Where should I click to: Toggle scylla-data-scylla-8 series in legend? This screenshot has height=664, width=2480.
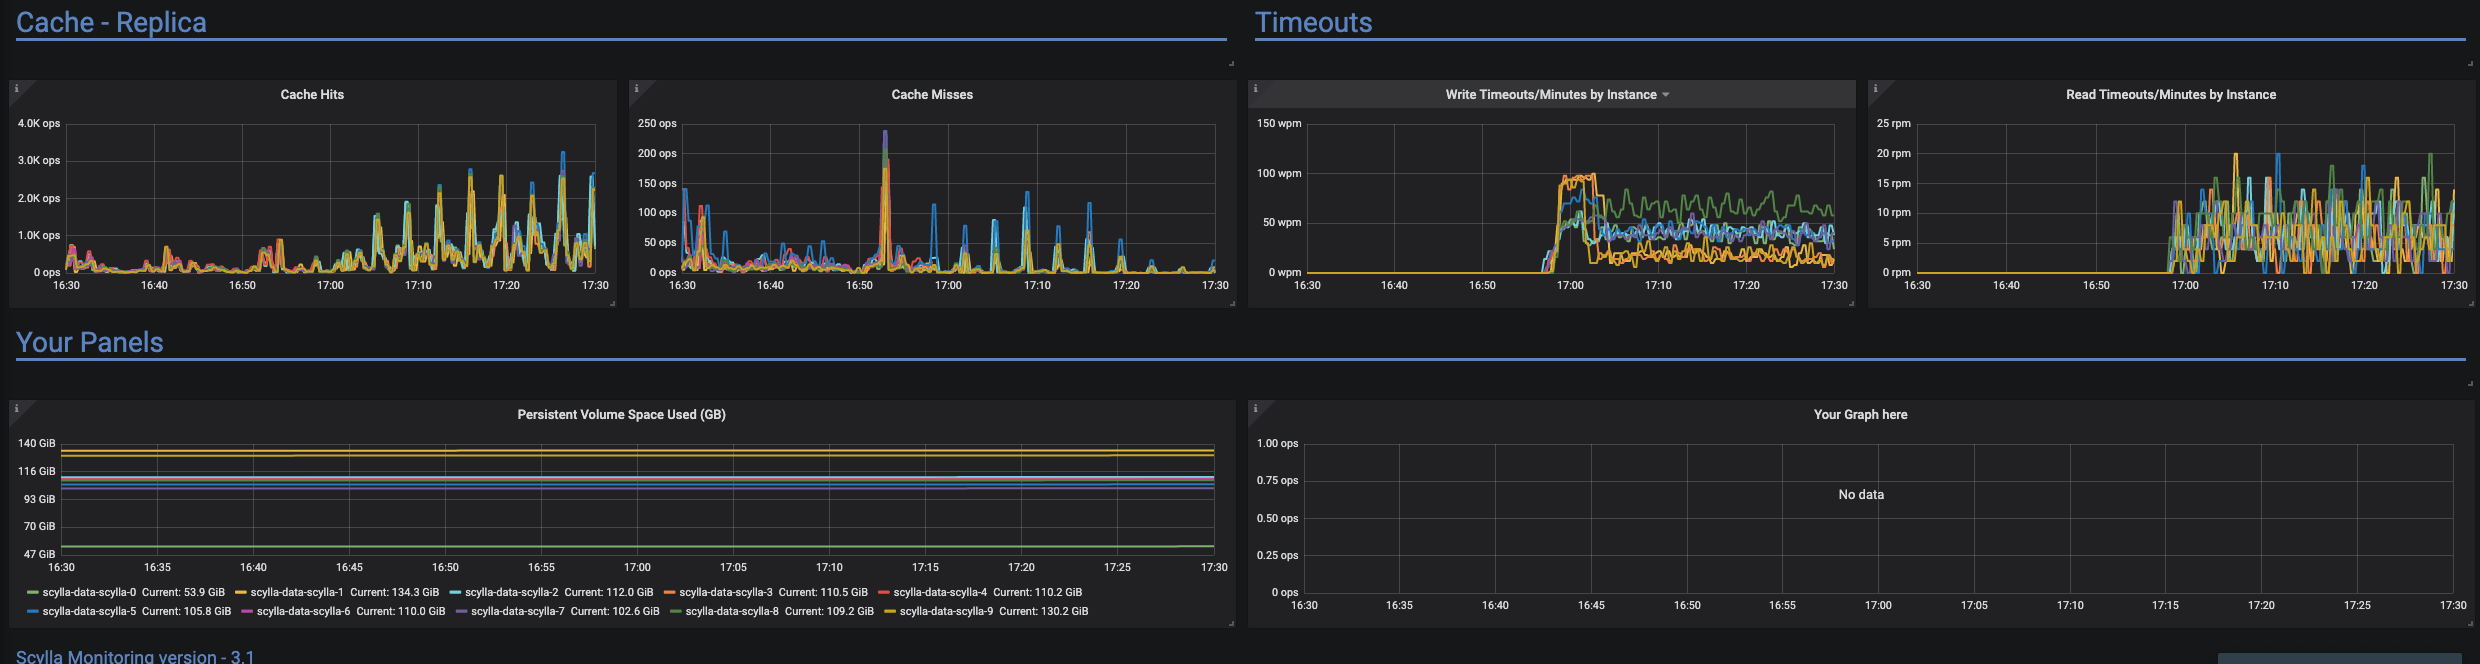pyautogui.click(x=732, y=611)
